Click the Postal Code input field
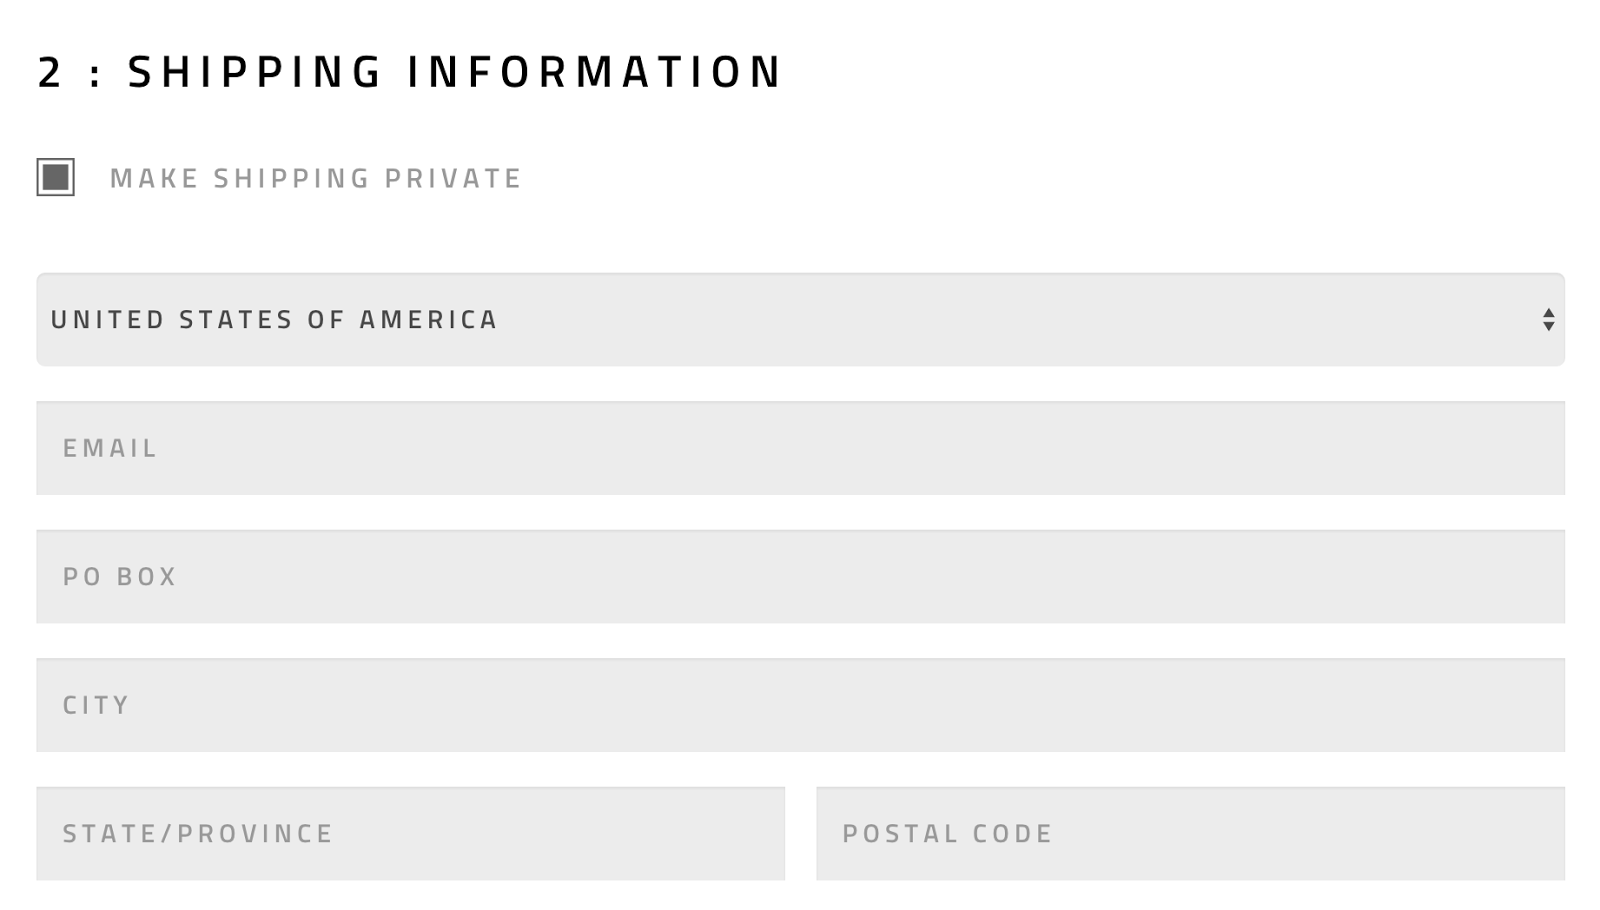 tap(1190, 834)
